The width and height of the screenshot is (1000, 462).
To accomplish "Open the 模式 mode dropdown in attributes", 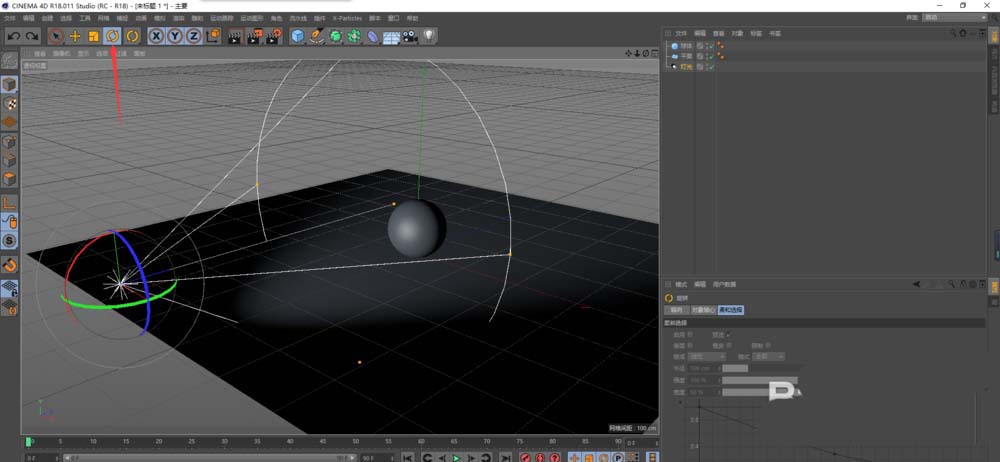I will 767,356.
